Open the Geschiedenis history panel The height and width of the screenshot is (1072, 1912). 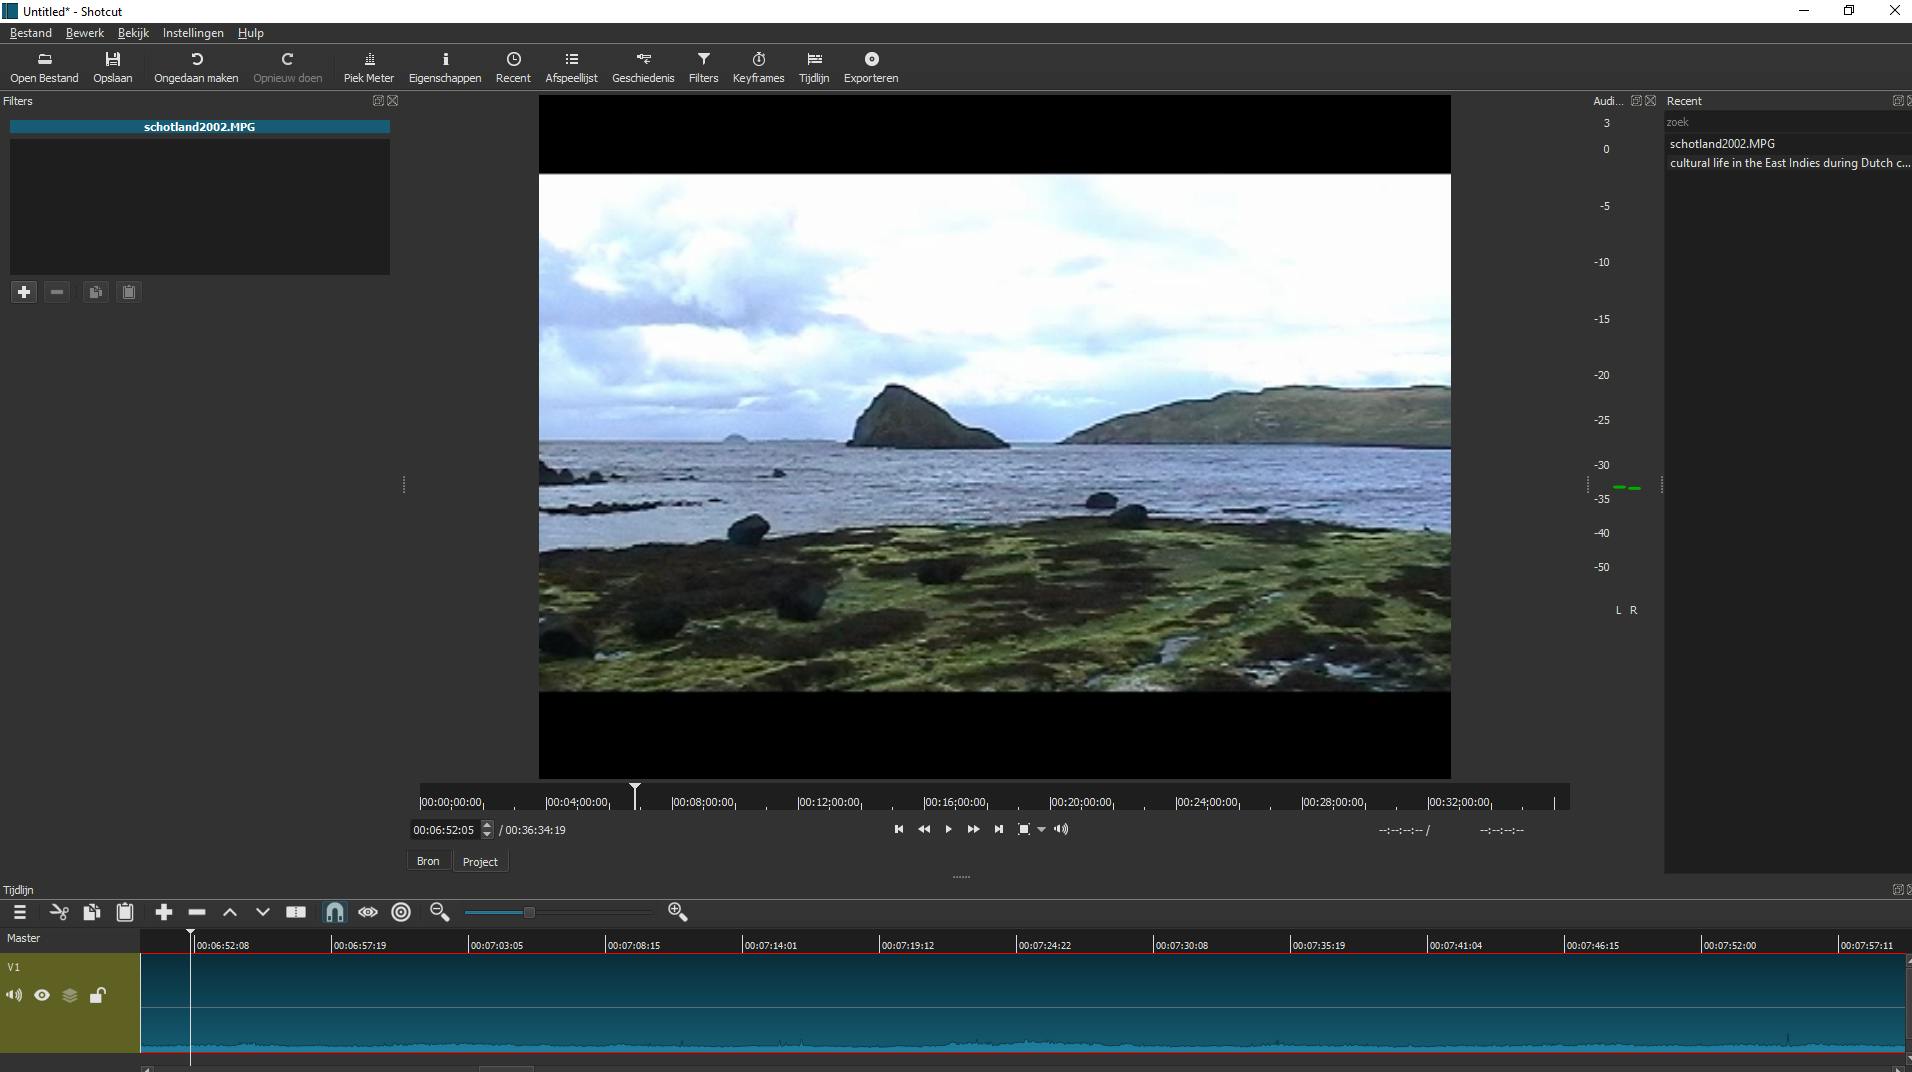[642, 67]
